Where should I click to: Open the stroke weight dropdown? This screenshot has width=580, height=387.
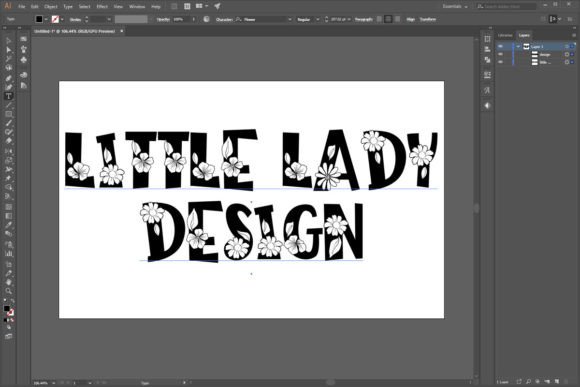pyautogui.click(x=109, y=19)
